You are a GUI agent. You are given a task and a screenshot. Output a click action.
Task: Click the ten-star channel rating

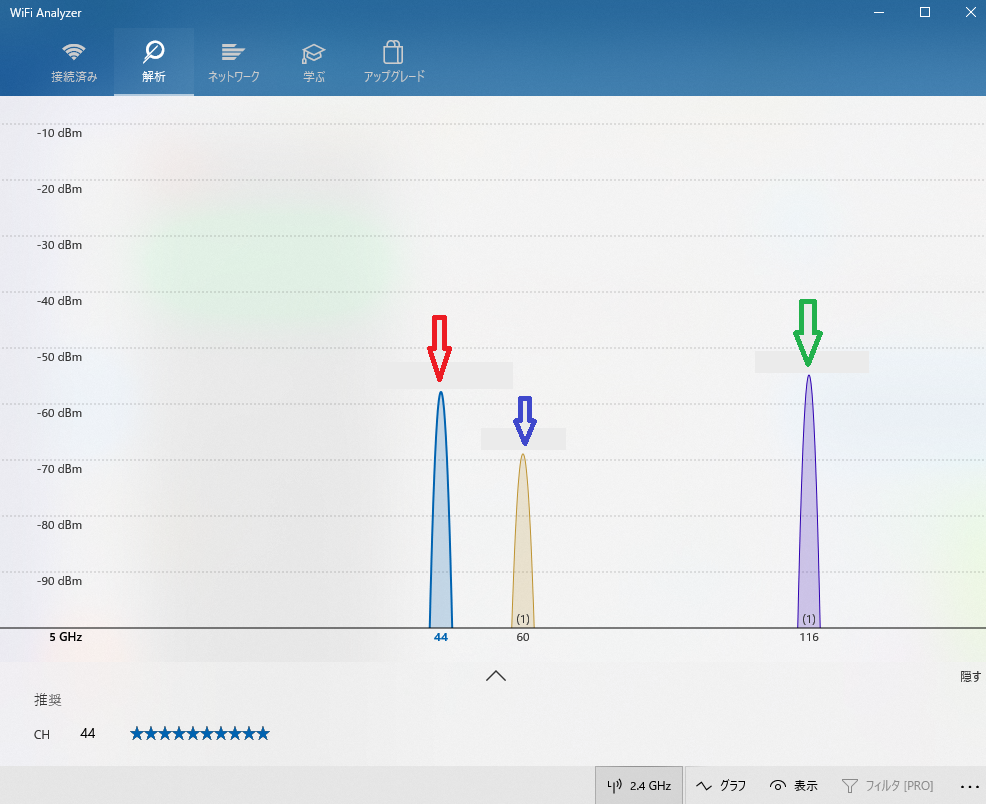tap(200, 733)
